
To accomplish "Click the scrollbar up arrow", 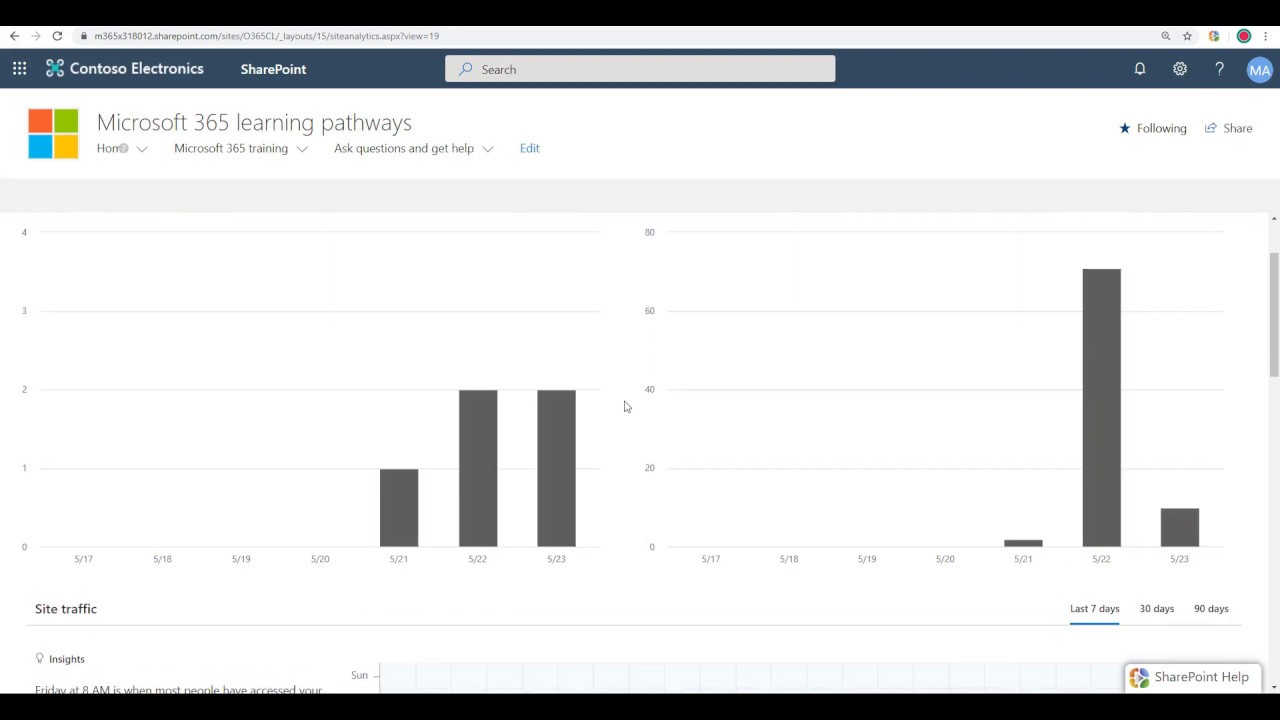I will click(1274, 218).
